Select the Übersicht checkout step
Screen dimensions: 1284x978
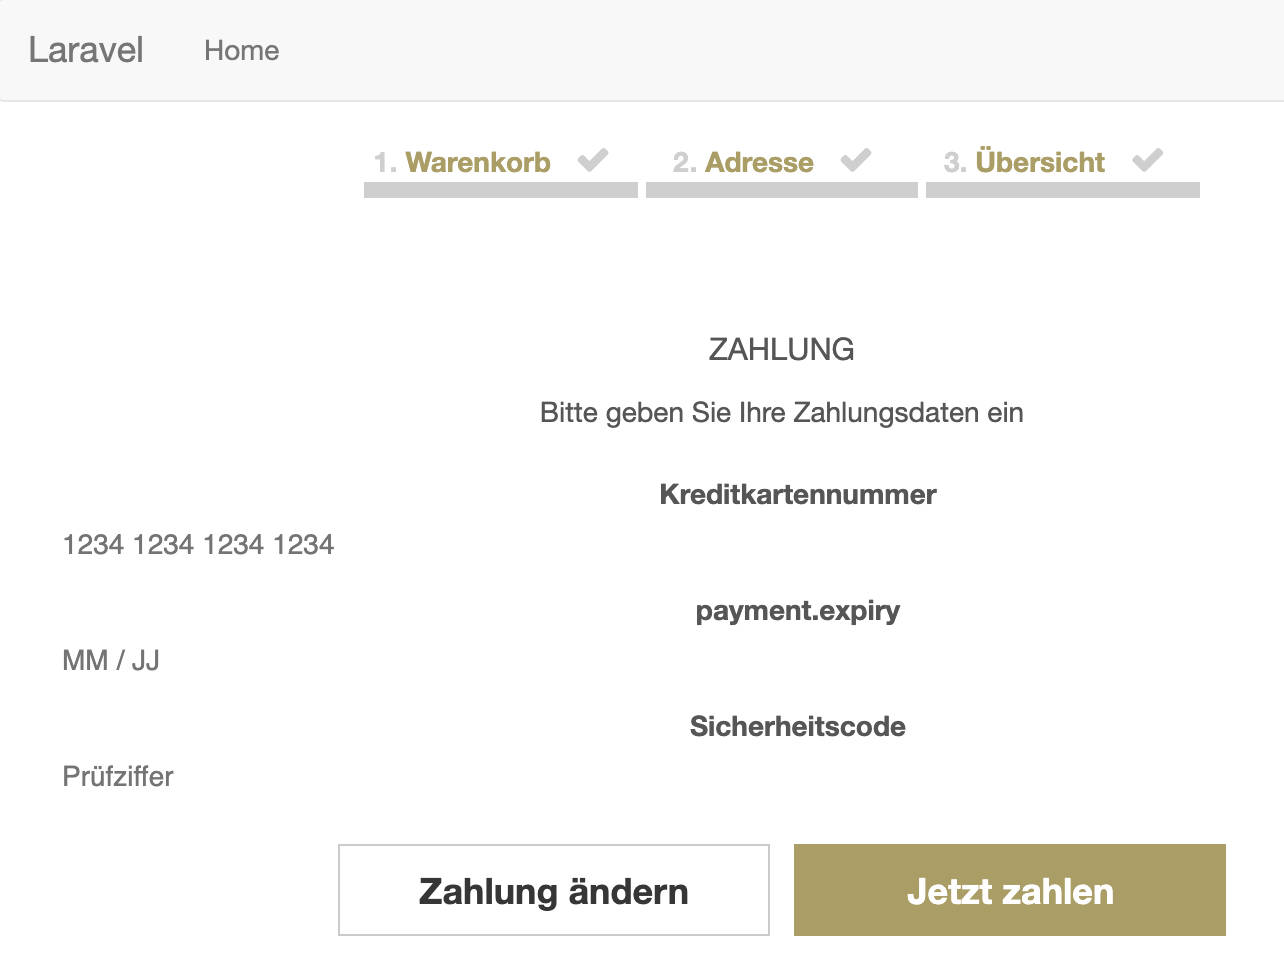click(x=1024, y=162)
